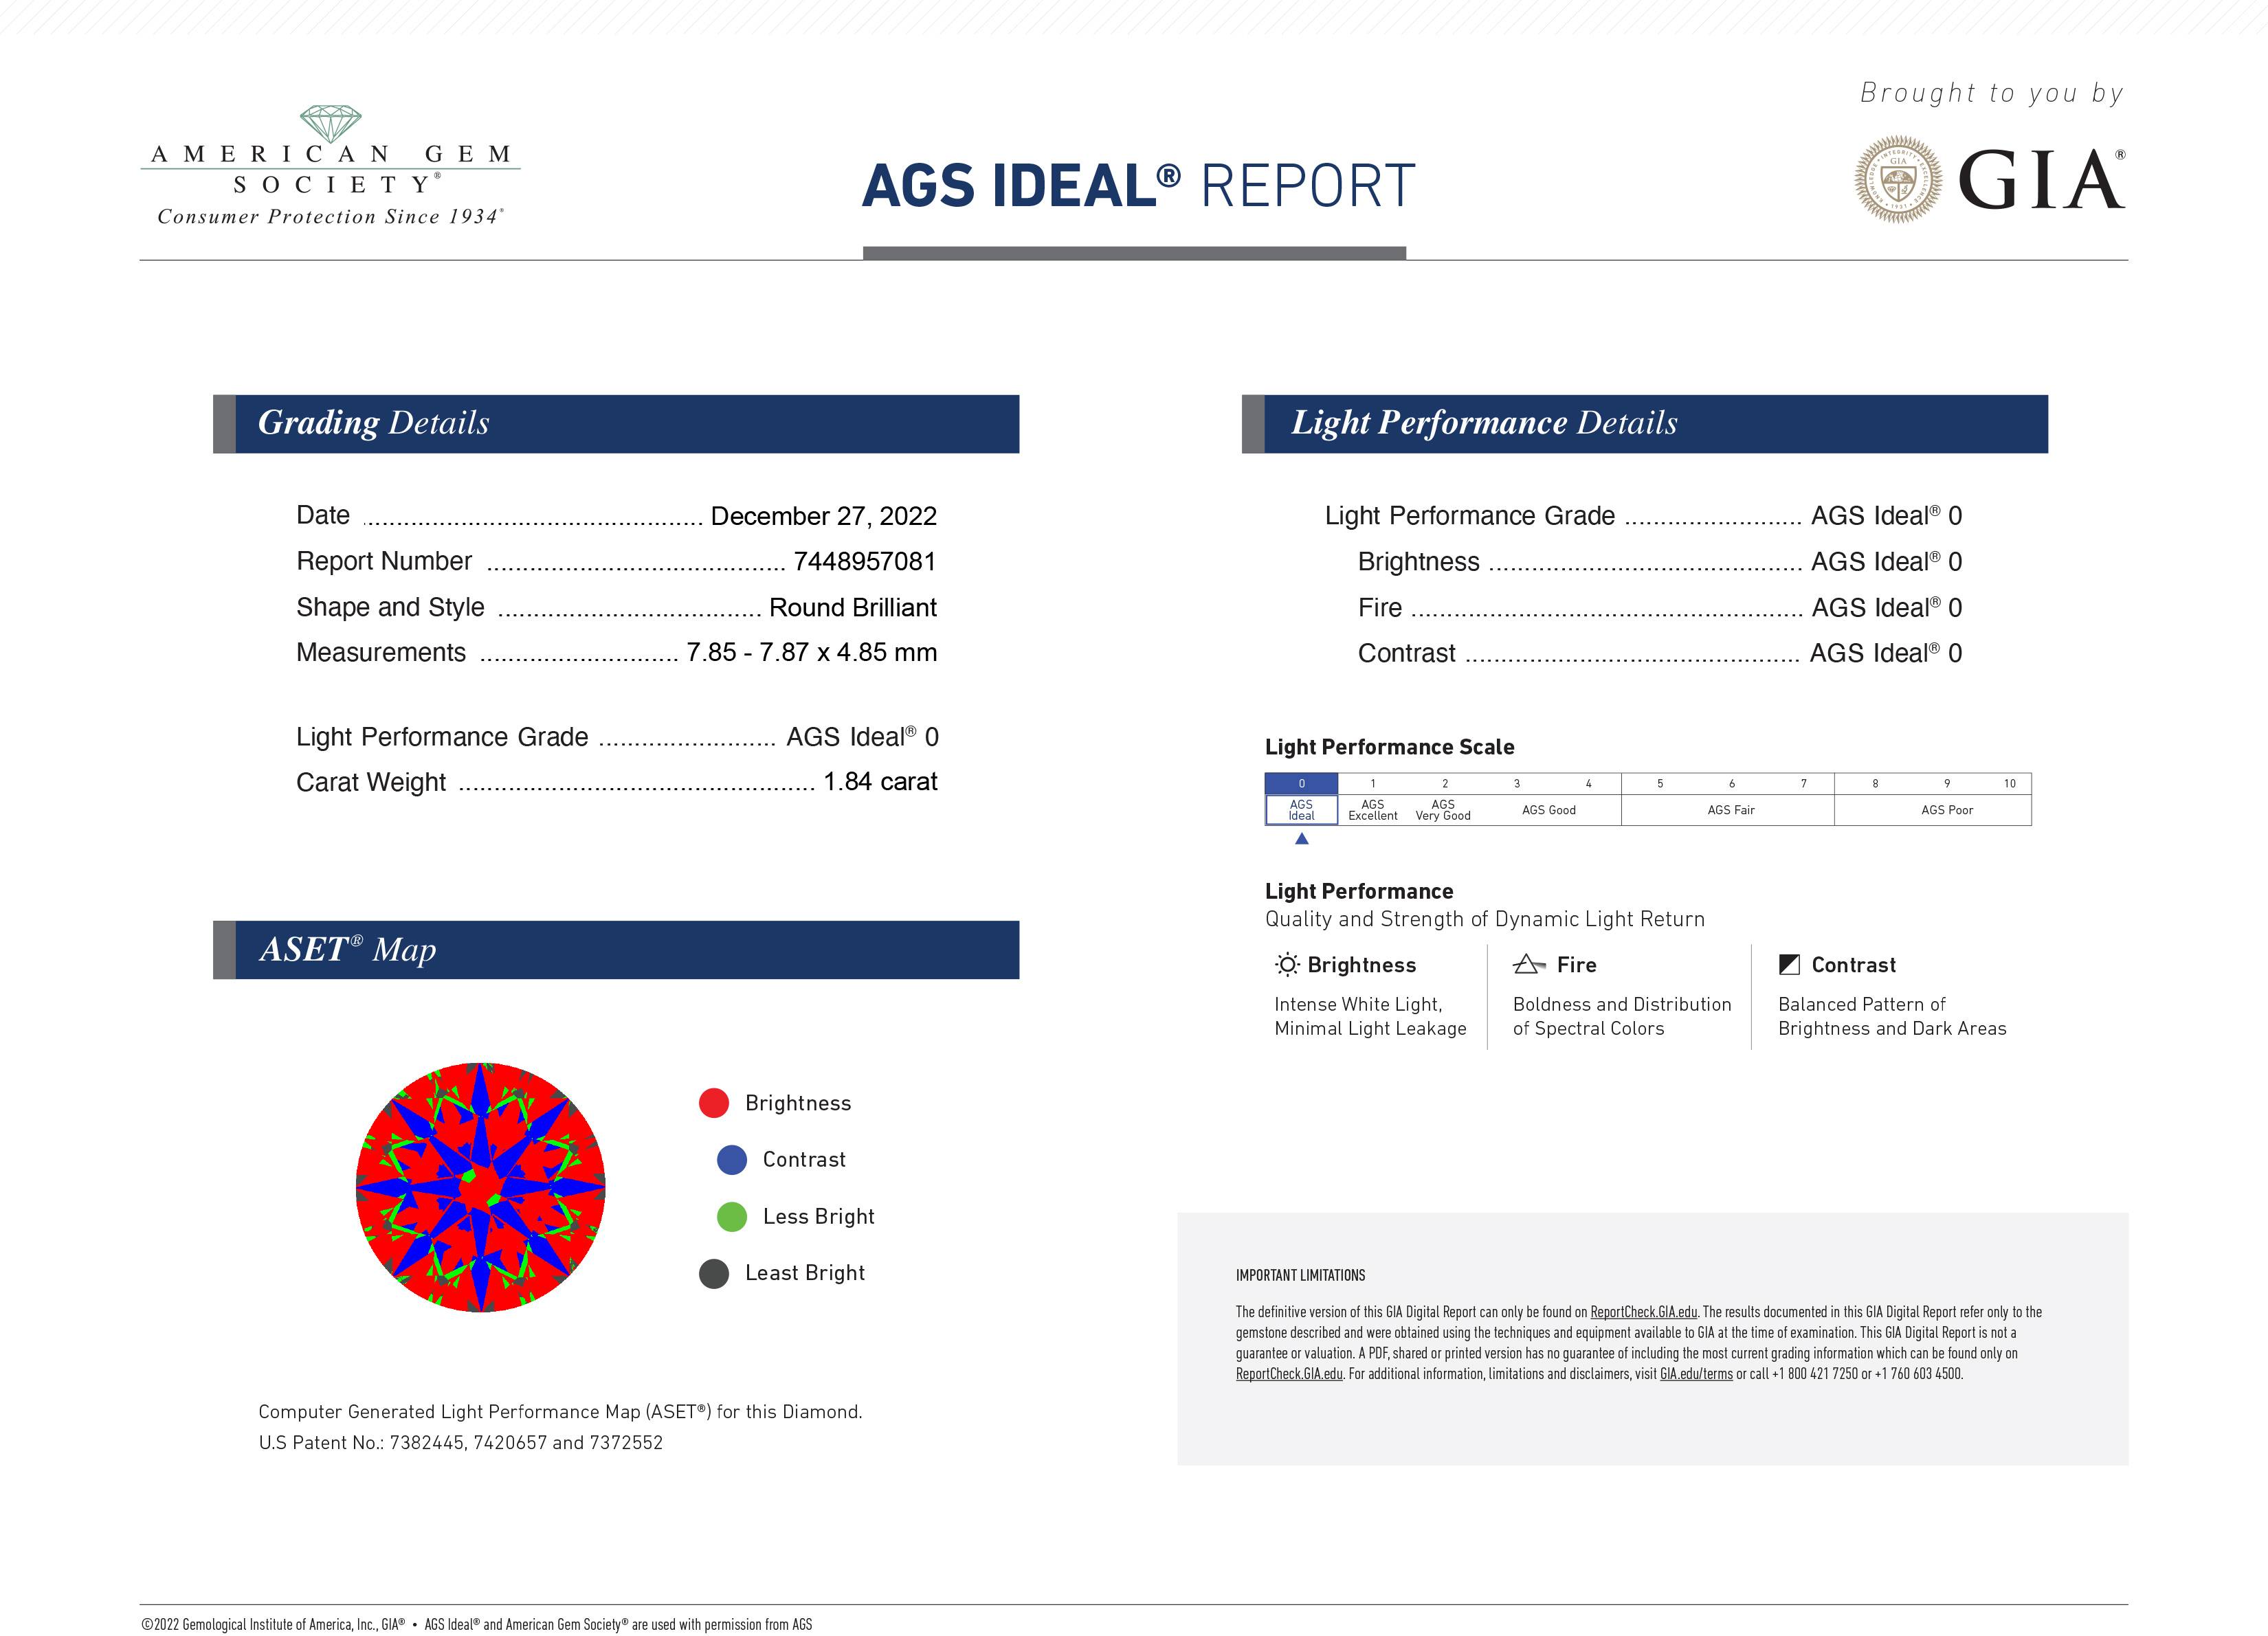Image resolution: width=2268 pixels, height=1636 pixels.
Task: Click the Grading Details Light Performance Grade value
Action: (862, 737)
